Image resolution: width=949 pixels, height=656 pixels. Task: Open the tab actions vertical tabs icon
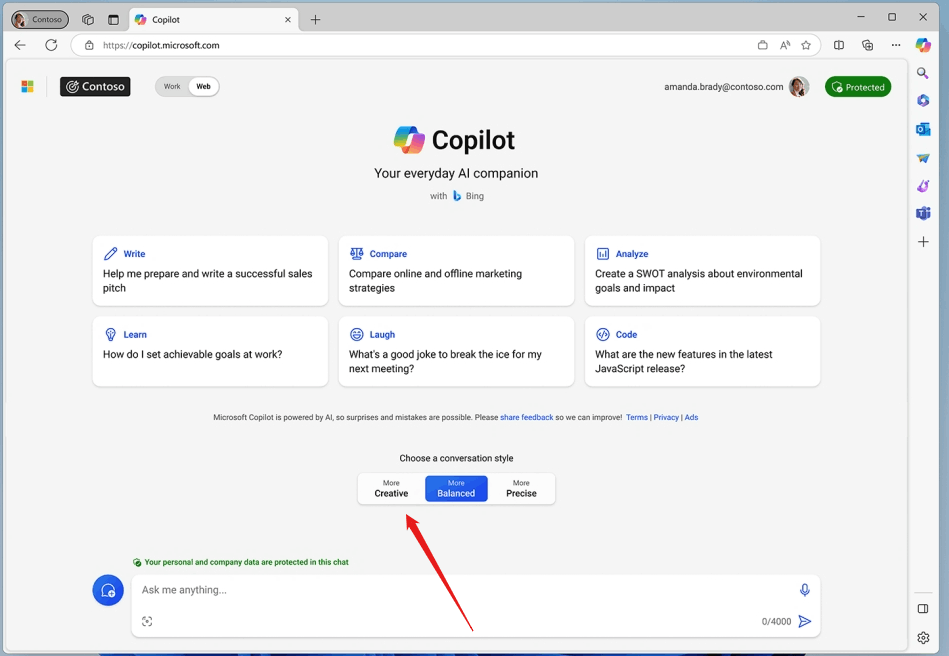coord(113,19)
